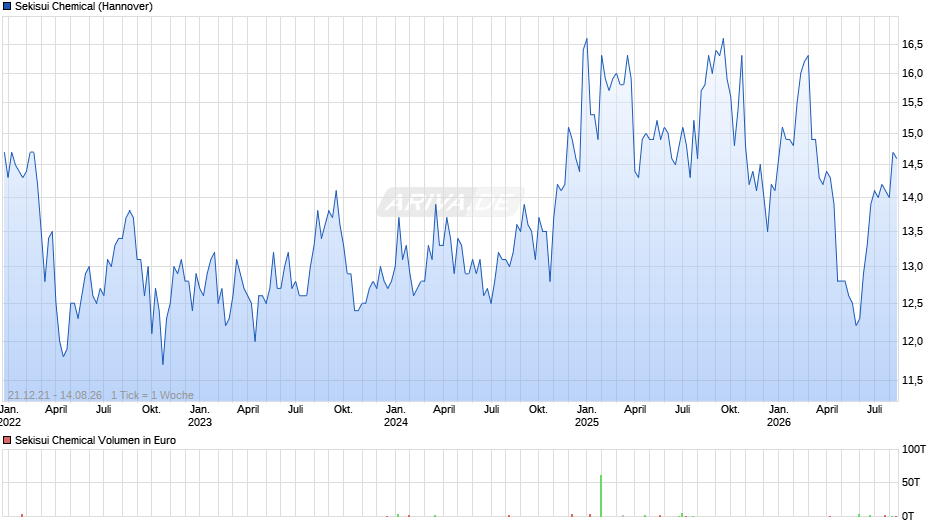Click the 2022 year label on time axis
Viewport: 940px width, 526px height.
(x=11, y=422)
